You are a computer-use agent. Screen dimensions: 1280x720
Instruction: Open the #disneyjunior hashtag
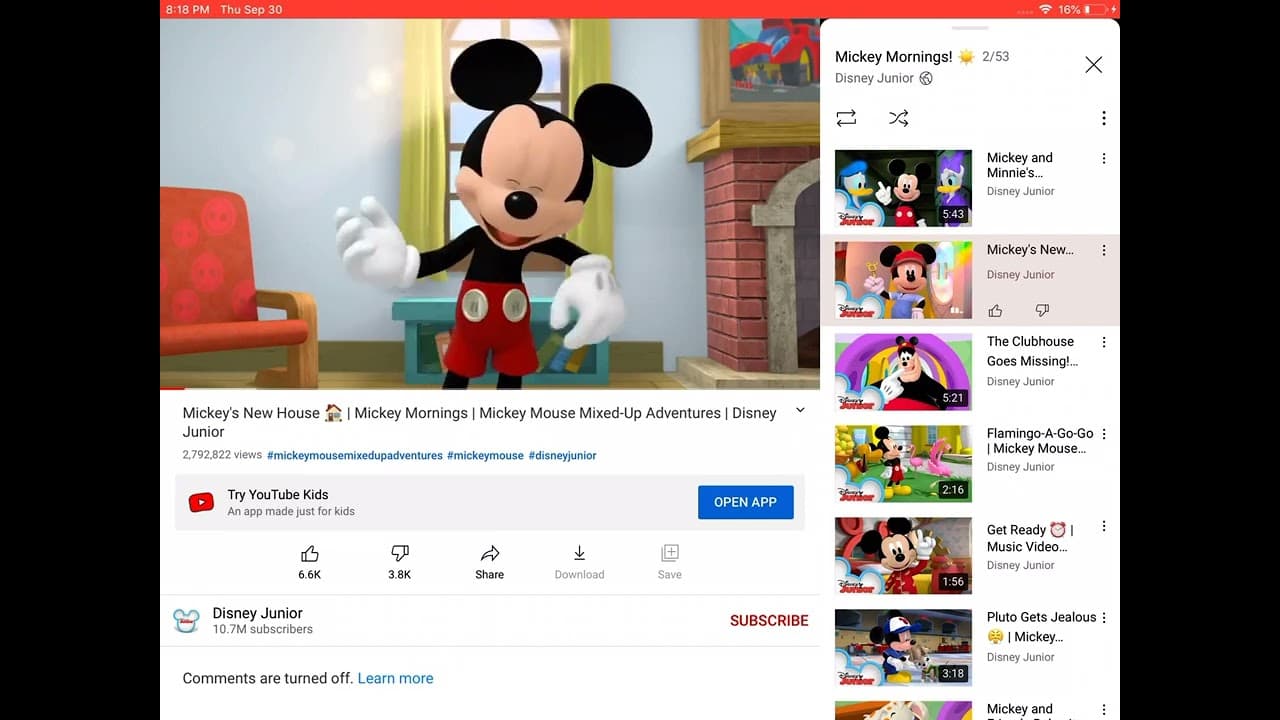tap(562, 455)
